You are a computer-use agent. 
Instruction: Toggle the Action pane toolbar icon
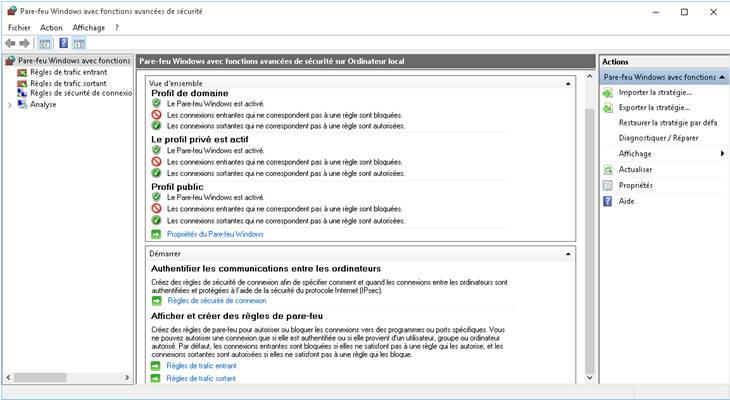pyautogui.click(x=79, y=43)
